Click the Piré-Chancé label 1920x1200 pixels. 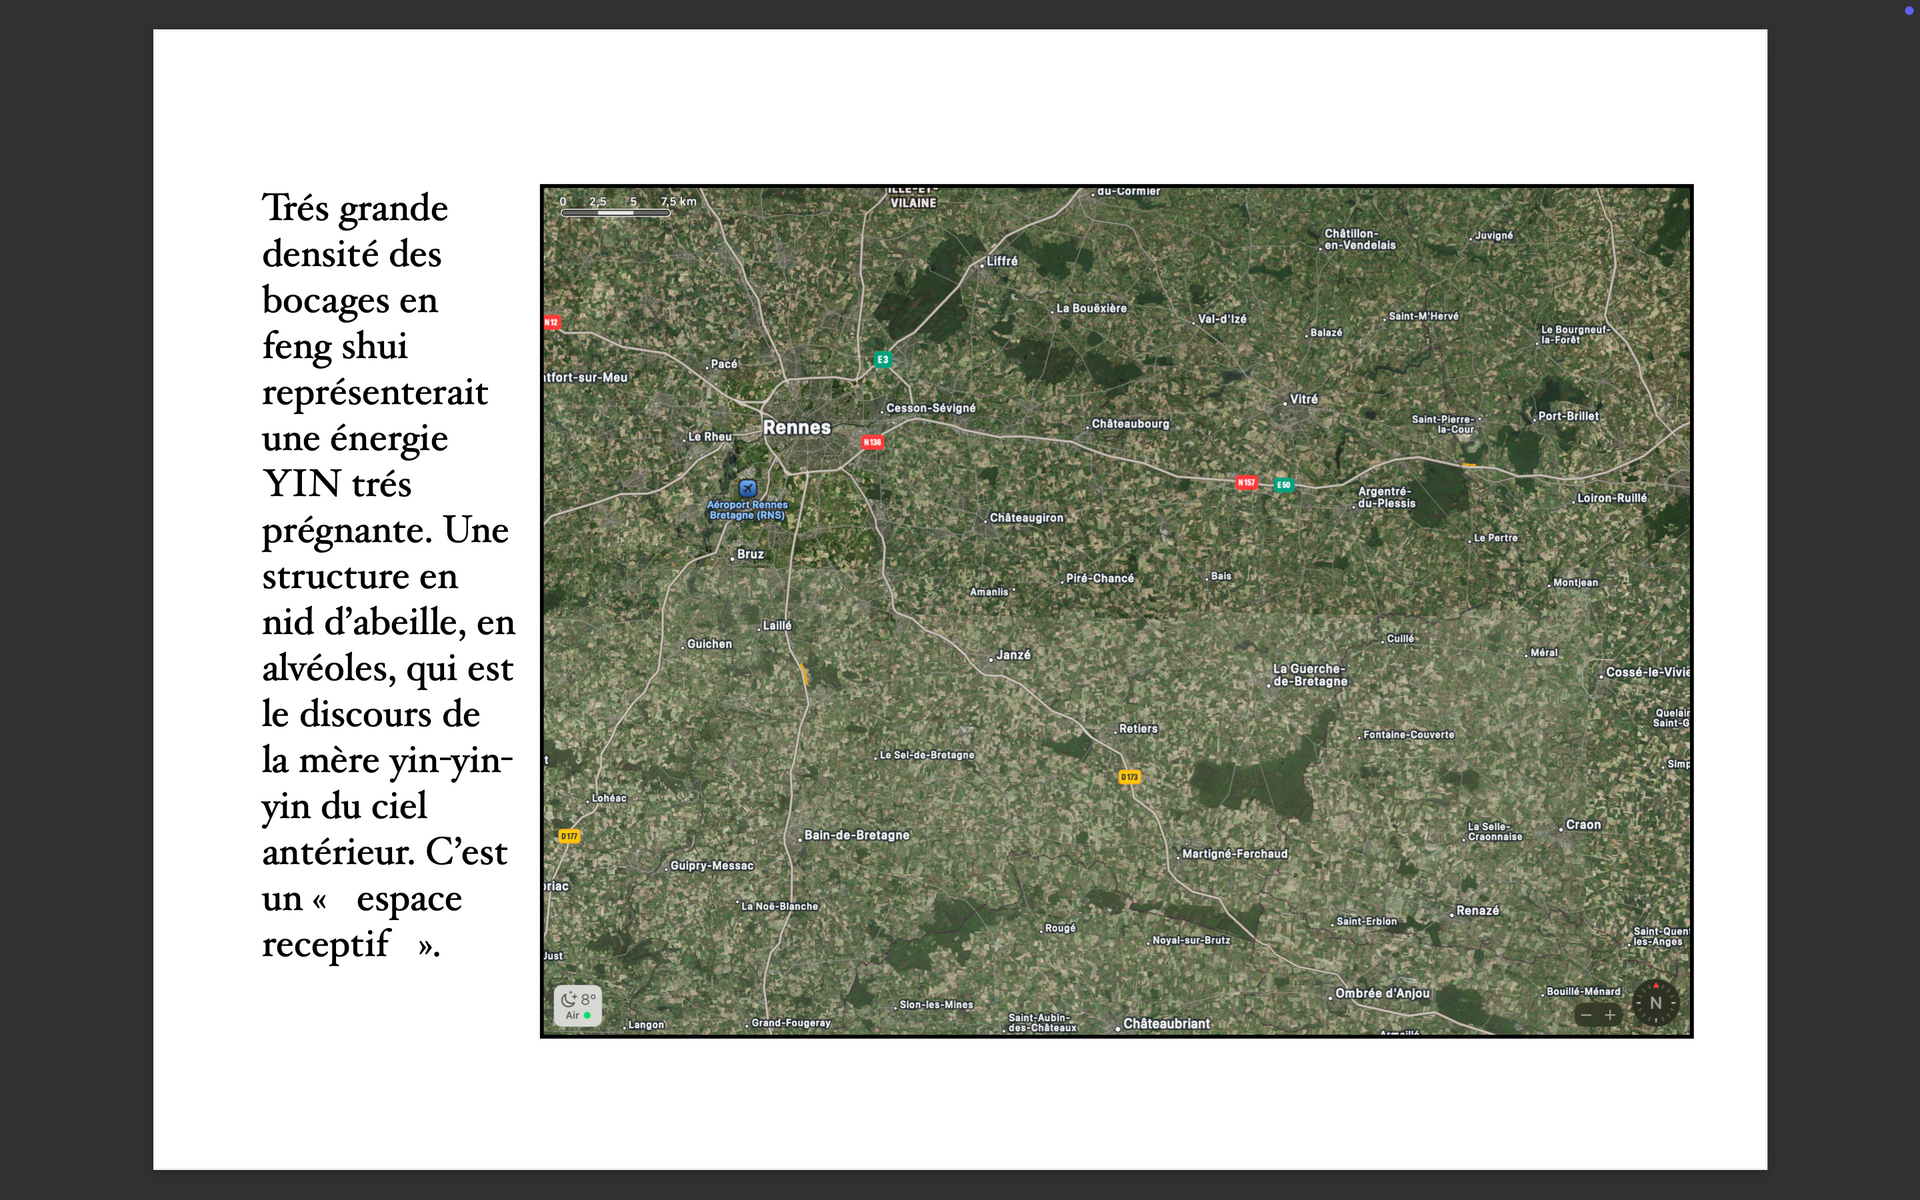point(1100,579)
